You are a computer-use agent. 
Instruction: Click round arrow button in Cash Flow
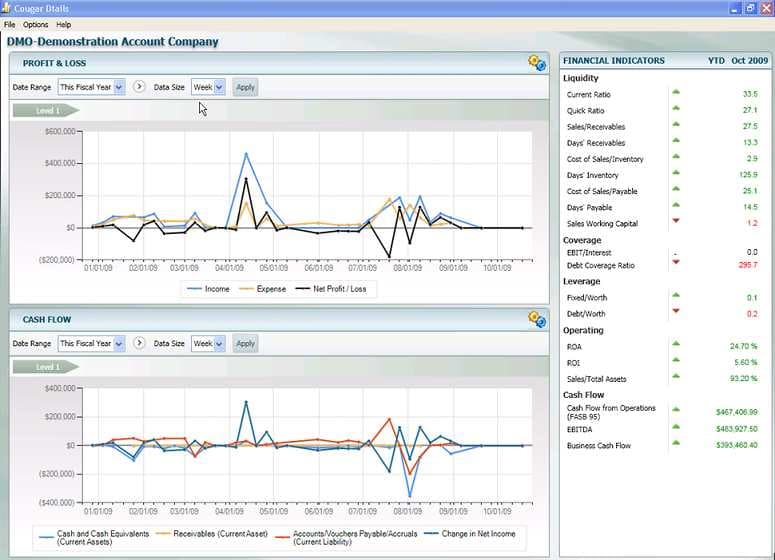point(139,343)
